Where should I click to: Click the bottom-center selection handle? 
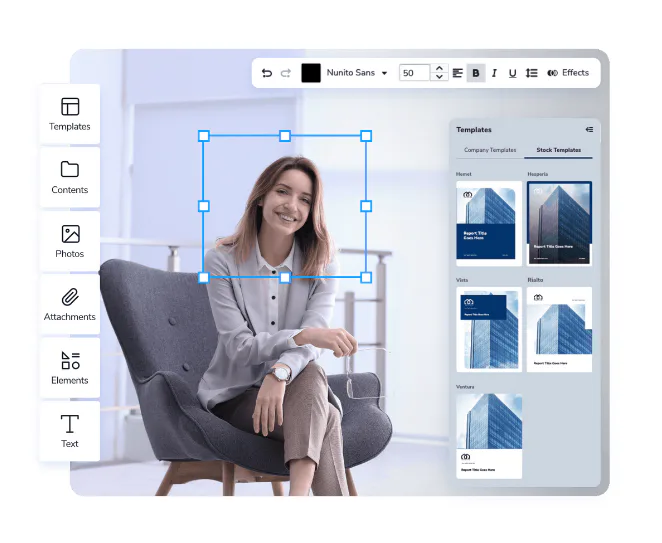[x=285, y=277]
